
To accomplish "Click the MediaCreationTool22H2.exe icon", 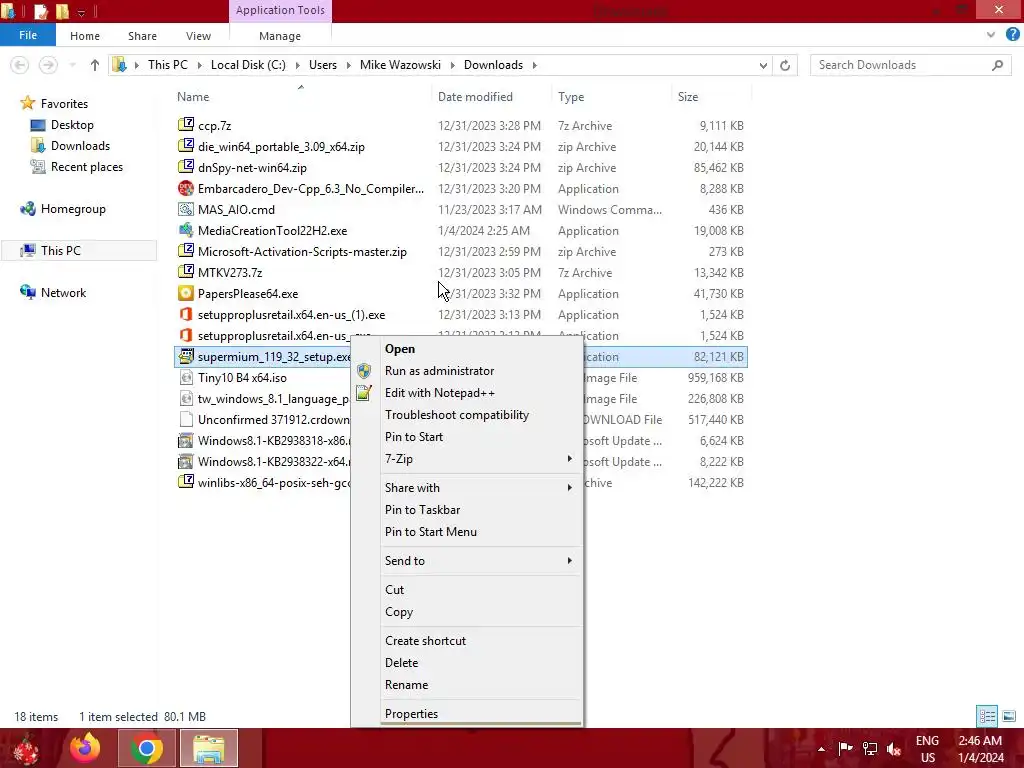I will [x=186, y=230].
